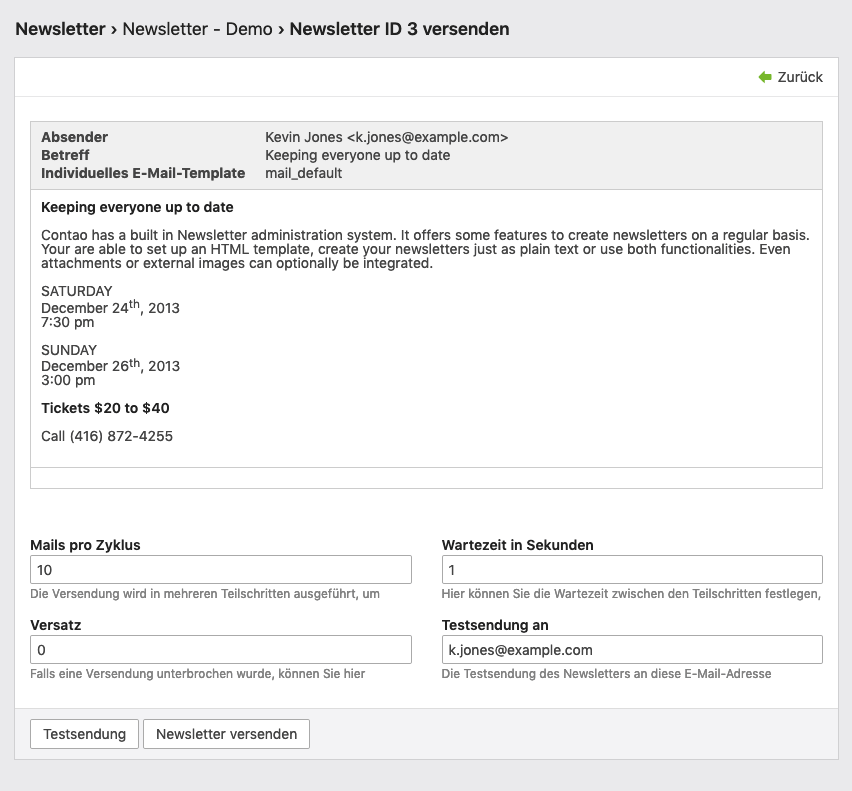This screenshot has width=852, height=791.
Task: Focus the Mails pro Zyklus field
Action: (221, 570)
